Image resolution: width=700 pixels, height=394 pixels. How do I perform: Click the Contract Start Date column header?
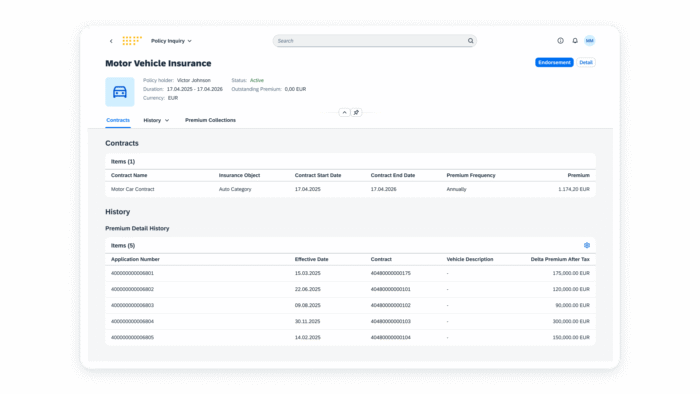coord(318,175)
